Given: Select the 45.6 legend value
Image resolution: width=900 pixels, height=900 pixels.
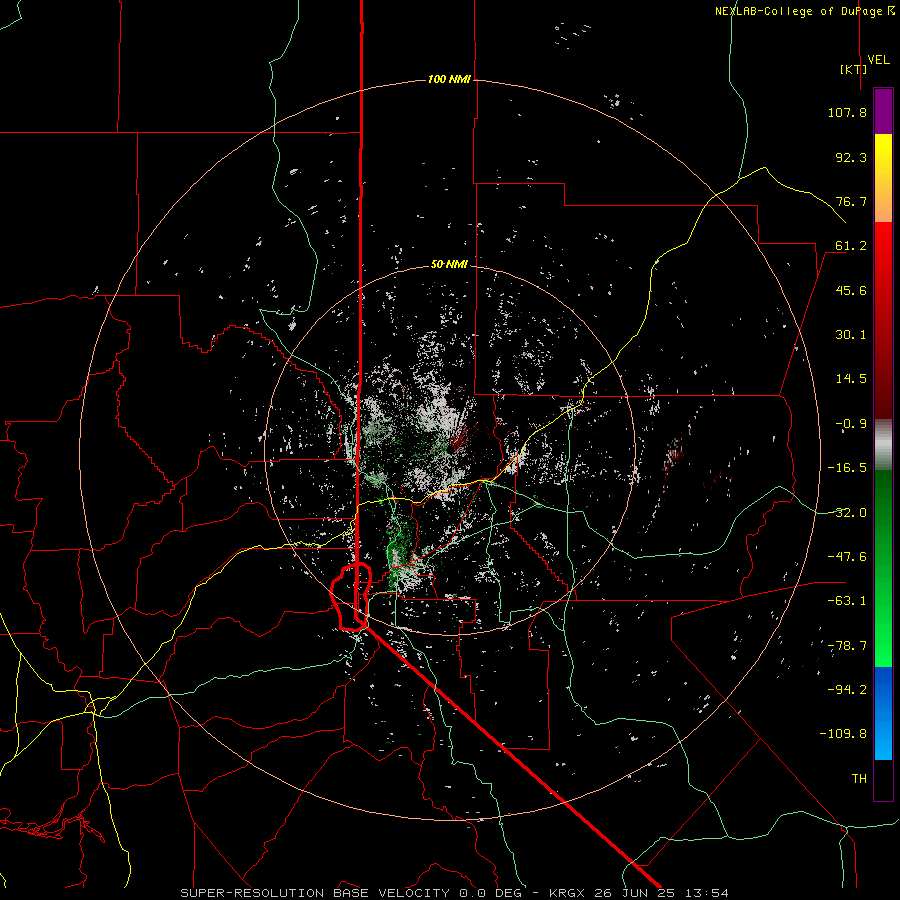Looking at the screenshot, I should pos(851,290).
